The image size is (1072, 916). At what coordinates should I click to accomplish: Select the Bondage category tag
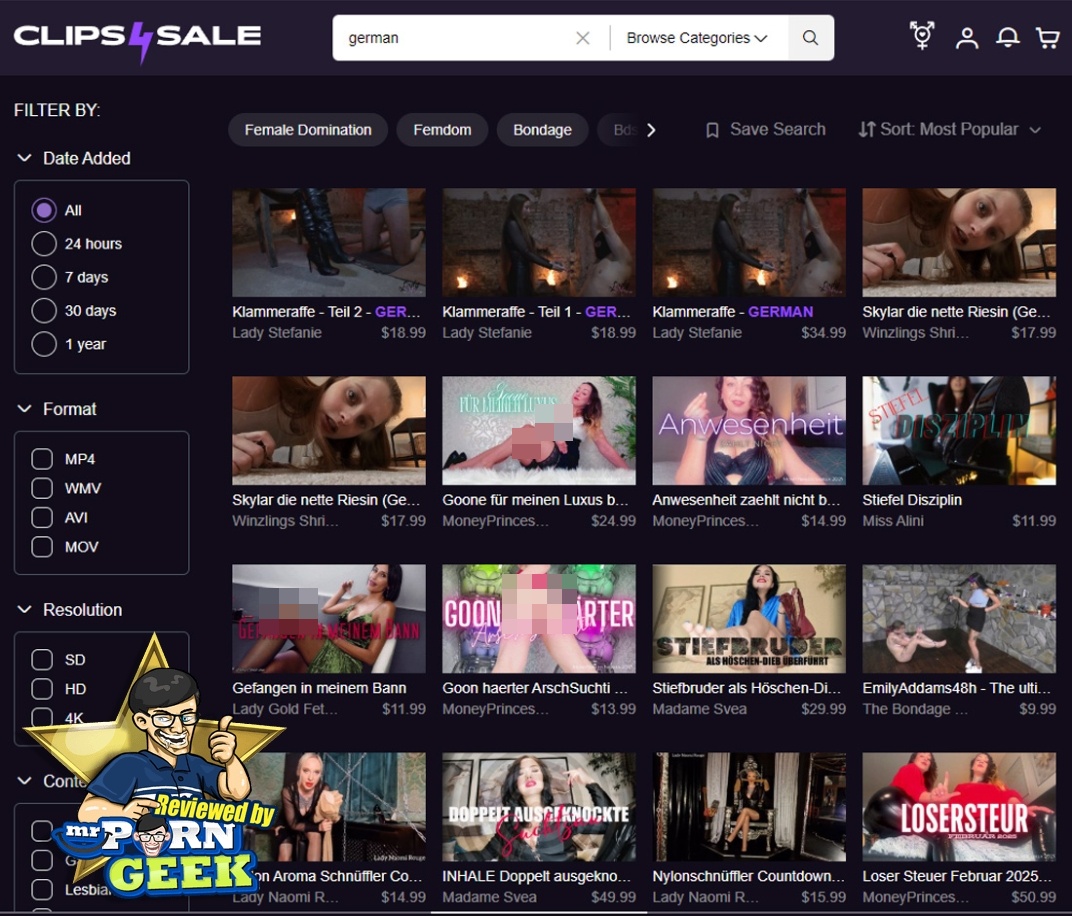542,130
